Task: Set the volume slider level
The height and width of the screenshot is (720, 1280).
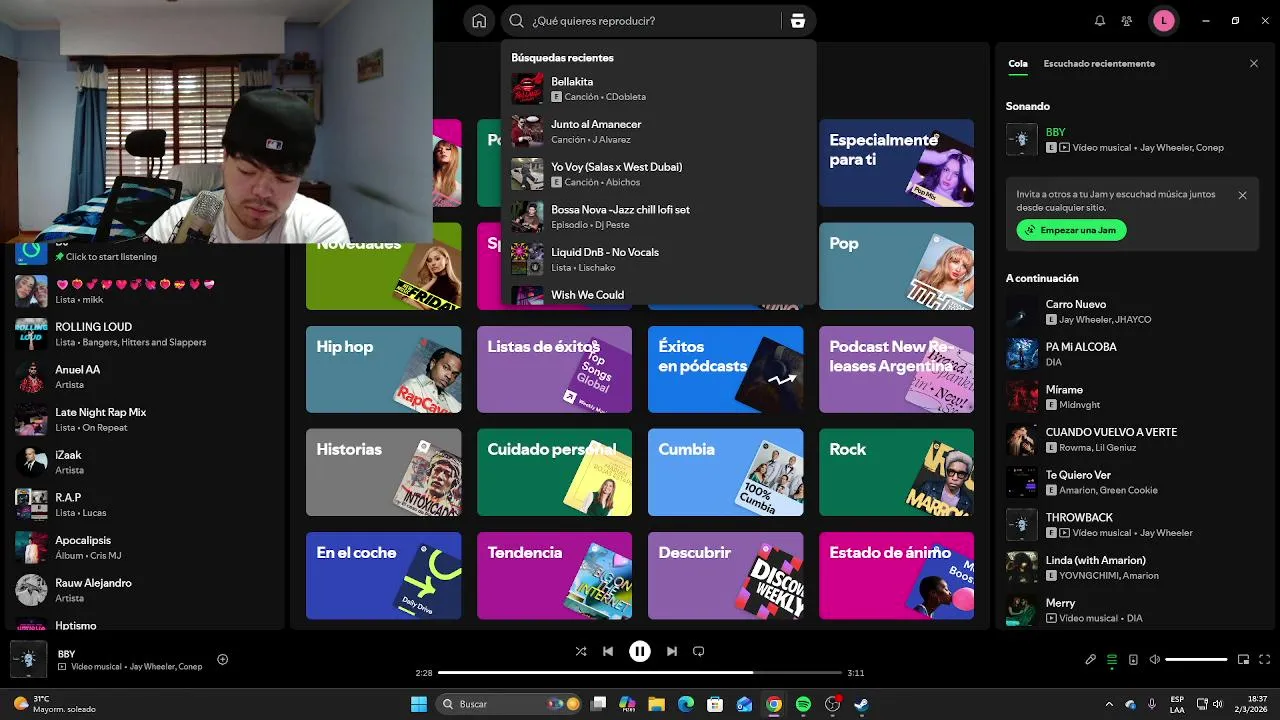Action: pos(1196,660)
